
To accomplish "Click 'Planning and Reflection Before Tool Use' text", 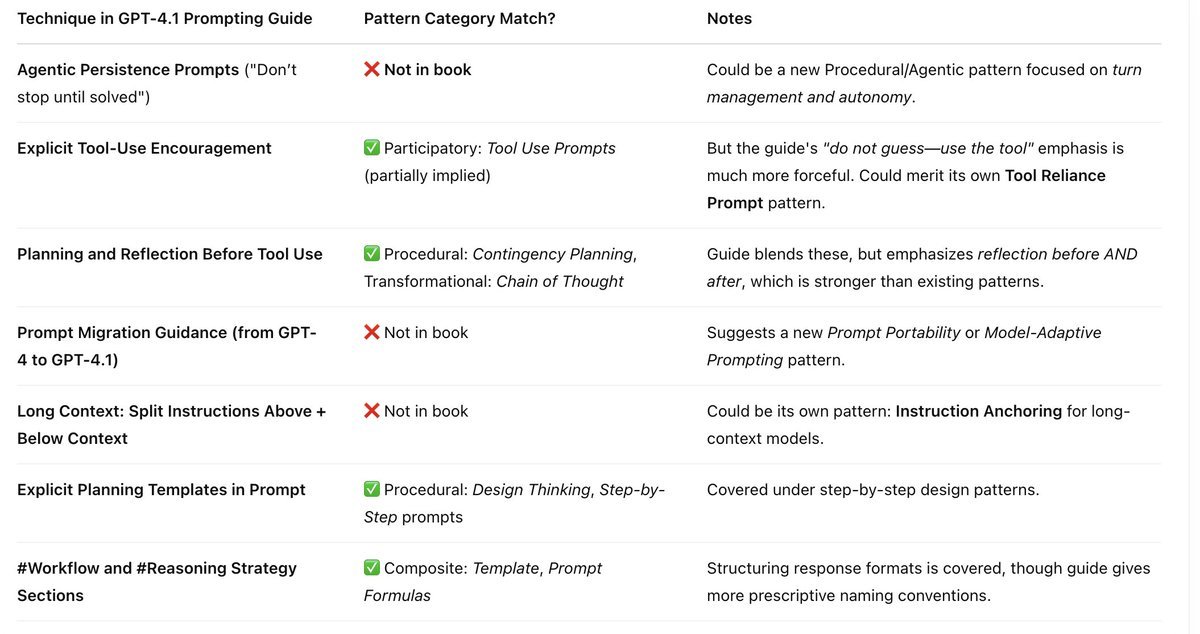I will pyautogui.click(x=170, y=254).
